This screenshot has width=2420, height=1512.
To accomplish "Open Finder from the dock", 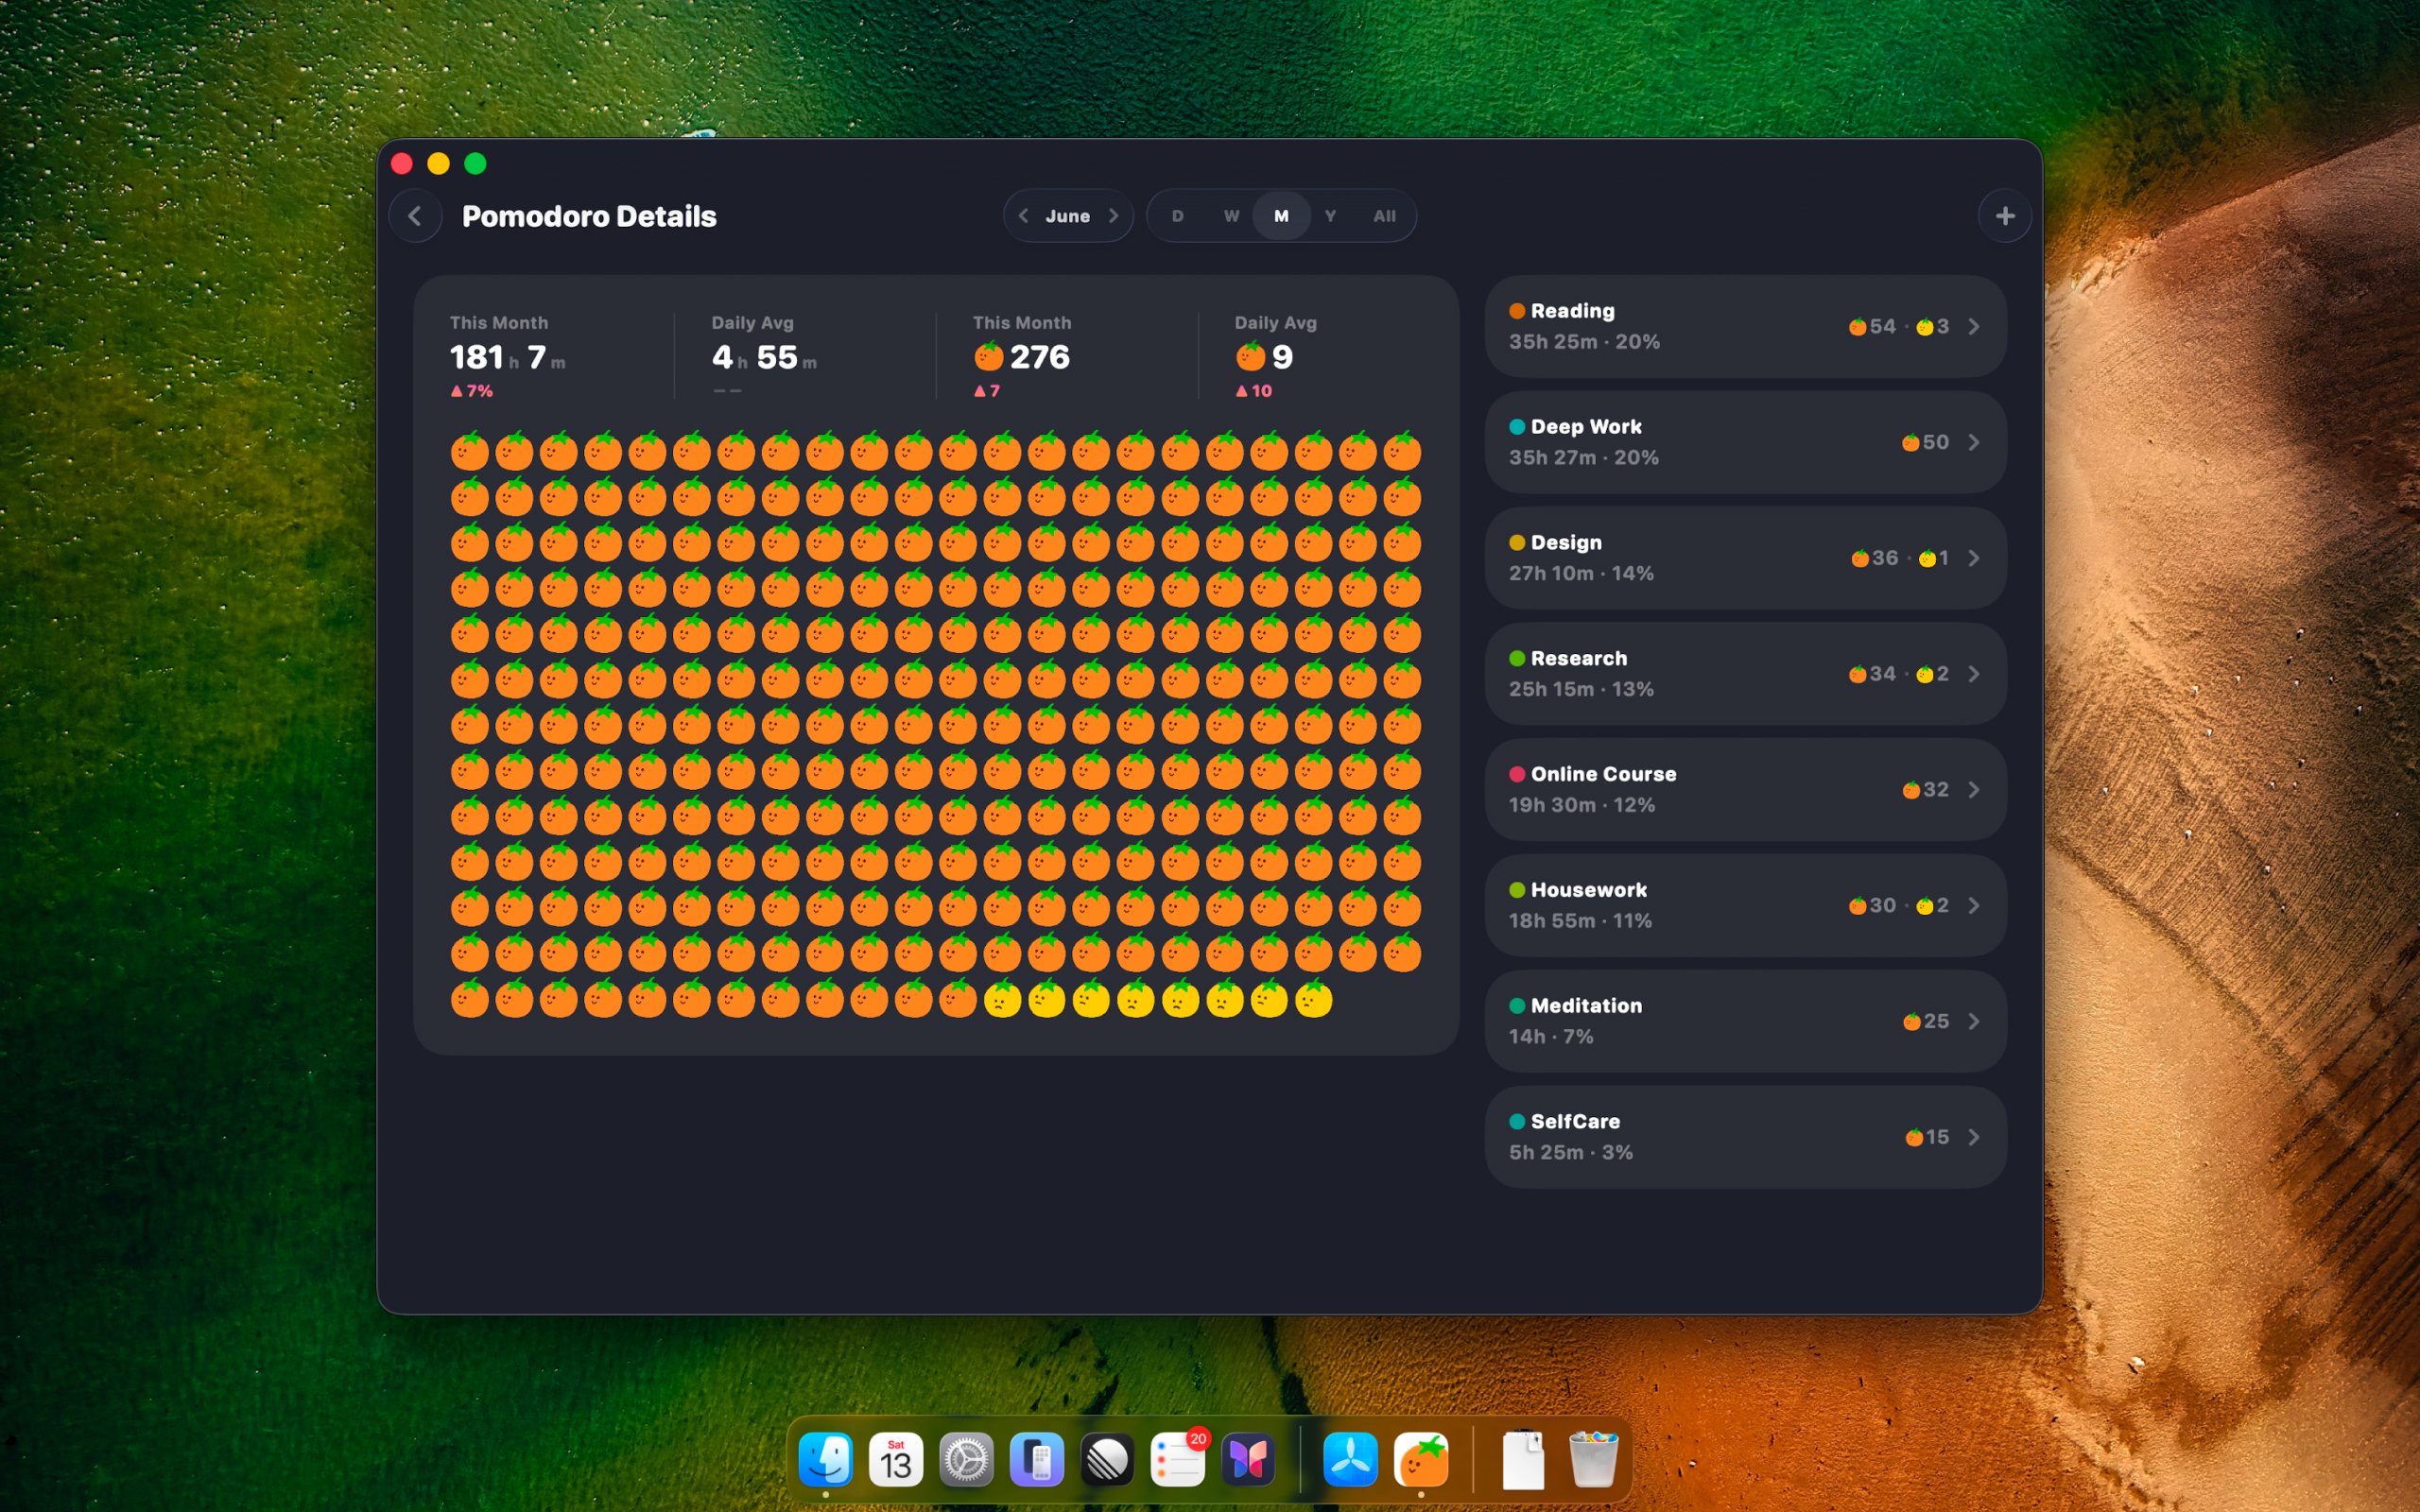I will 825,1460.
